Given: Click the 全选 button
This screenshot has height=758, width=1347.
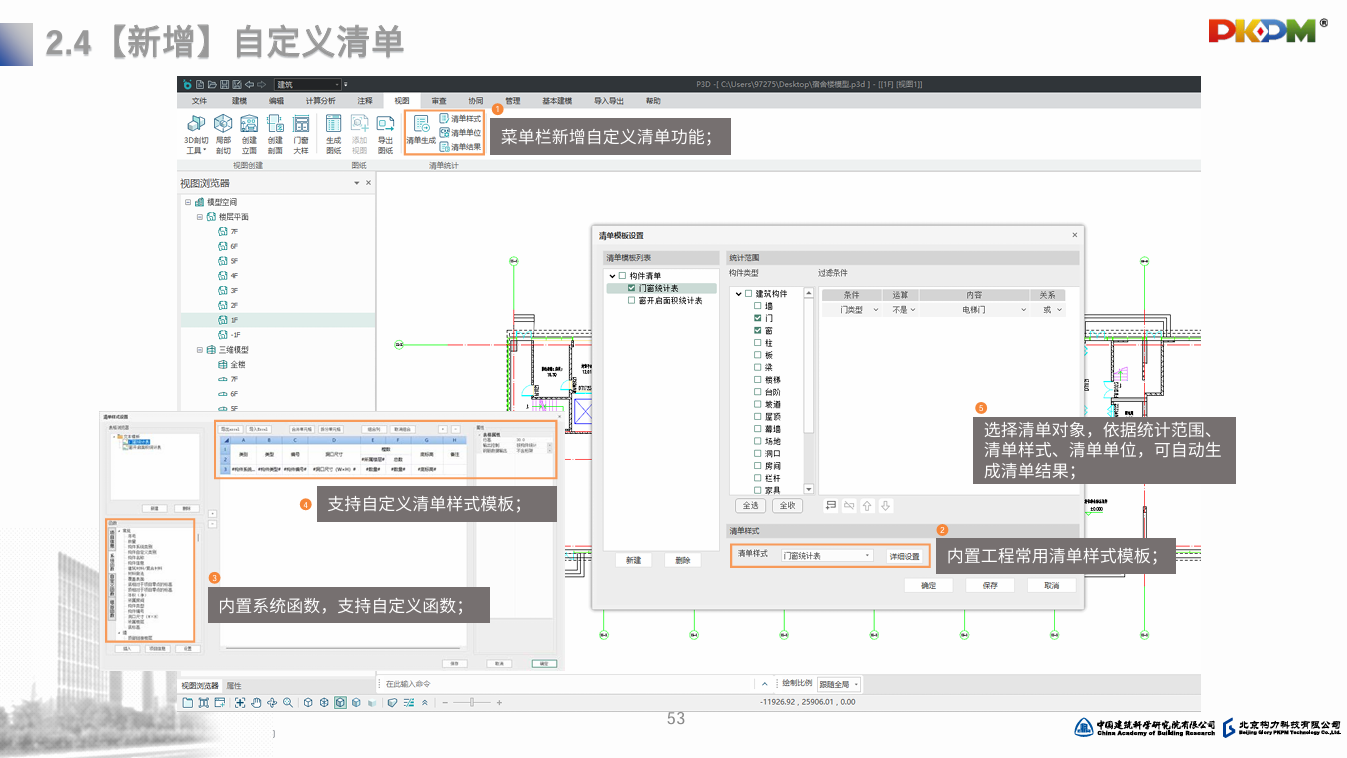Looking at the screenshot, I should (x=750, y=506).
